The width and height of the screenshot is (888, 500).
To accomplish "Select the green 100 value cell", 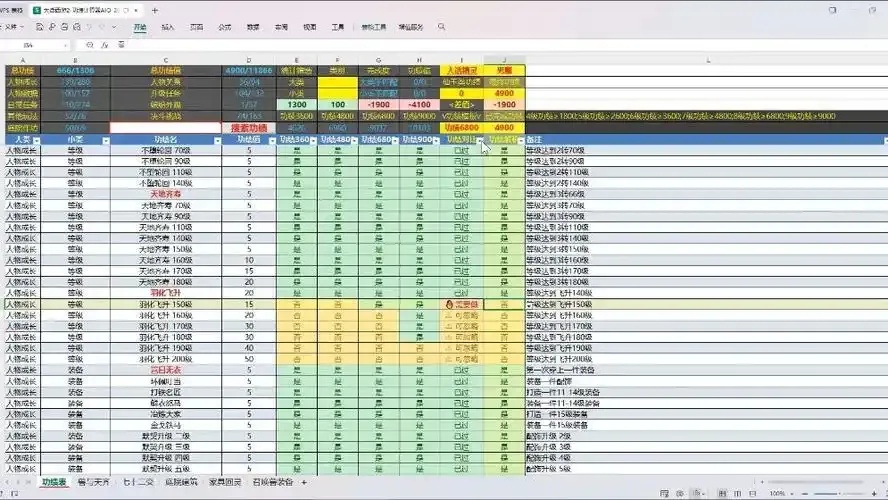I will click(338, 105).
